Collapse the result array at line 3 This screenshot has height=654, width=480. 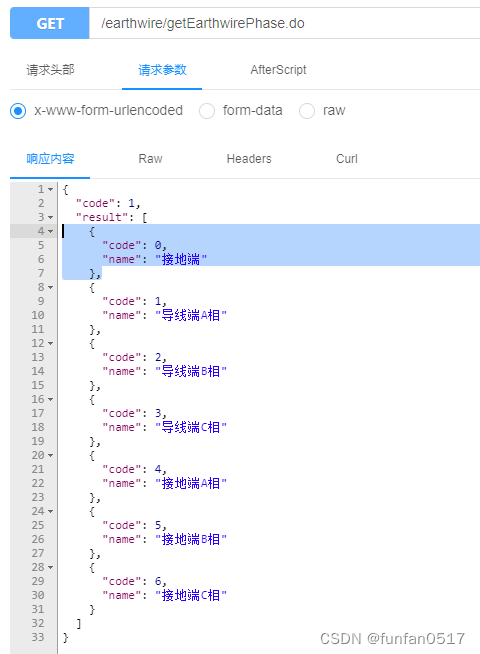[50, 218]
